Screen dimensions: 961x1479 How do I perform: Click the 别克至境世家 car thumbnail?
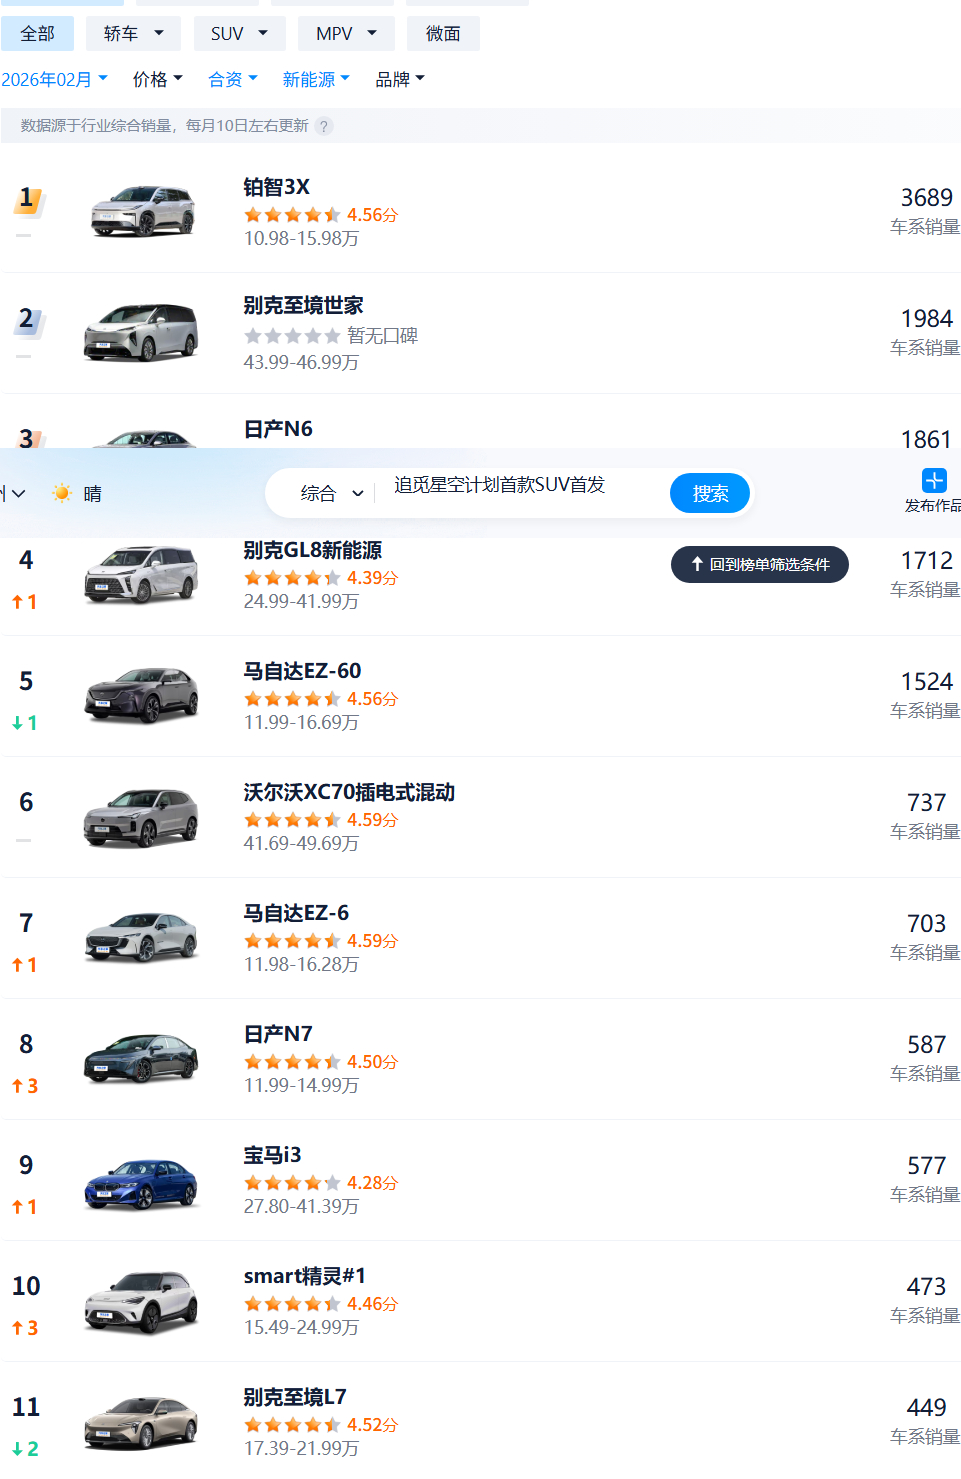coord(141,332)
